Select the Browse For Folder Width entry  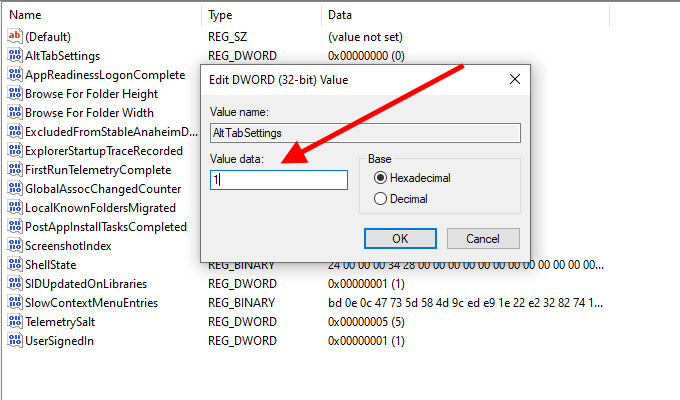(89, 113)
